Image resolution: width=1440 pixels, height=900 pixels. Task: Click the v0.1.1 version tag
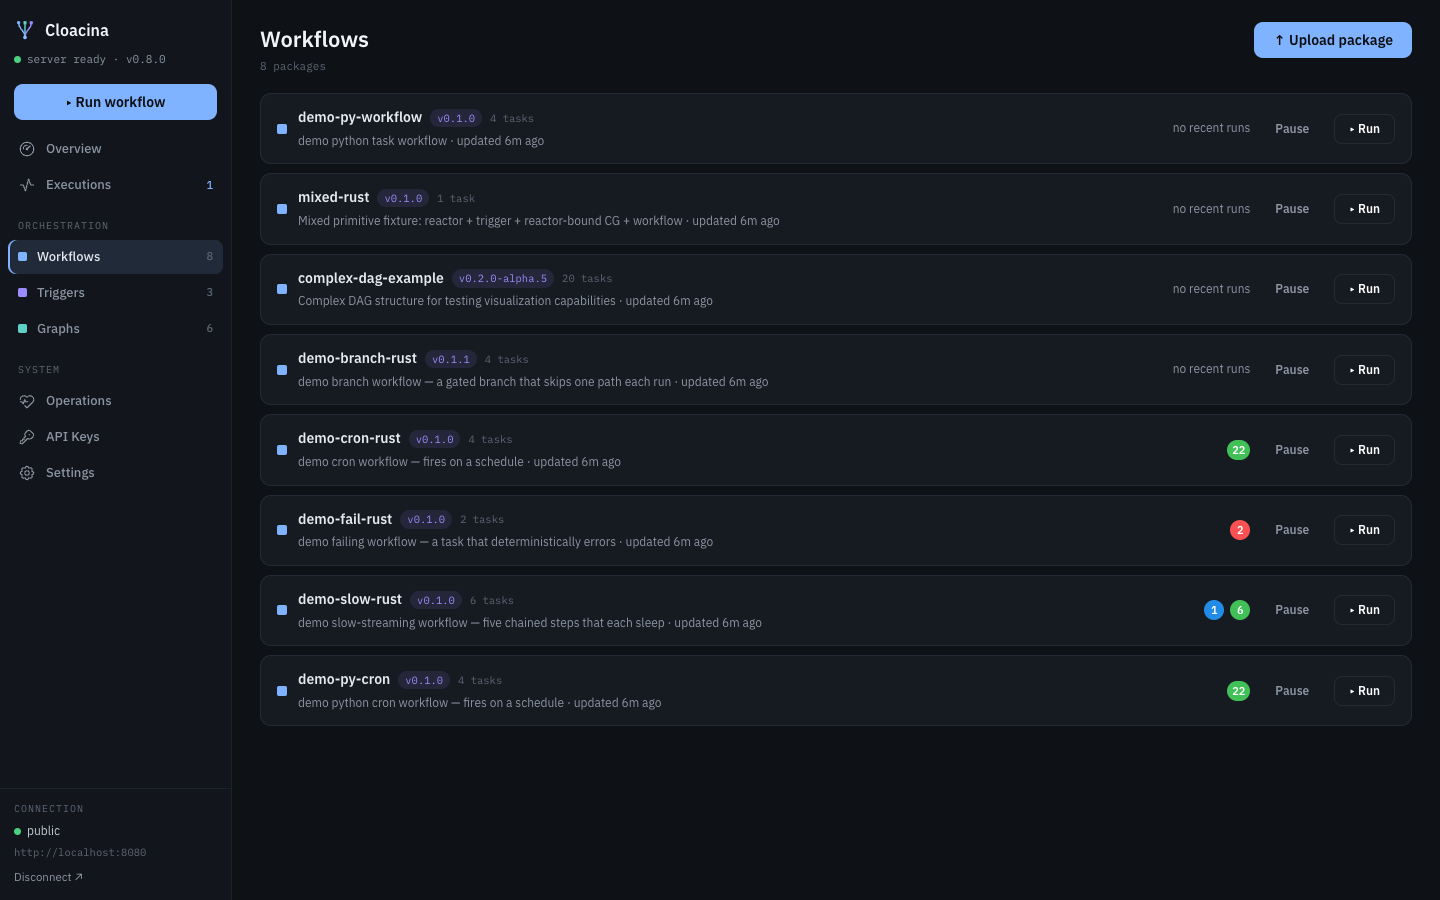click(451, 359)
